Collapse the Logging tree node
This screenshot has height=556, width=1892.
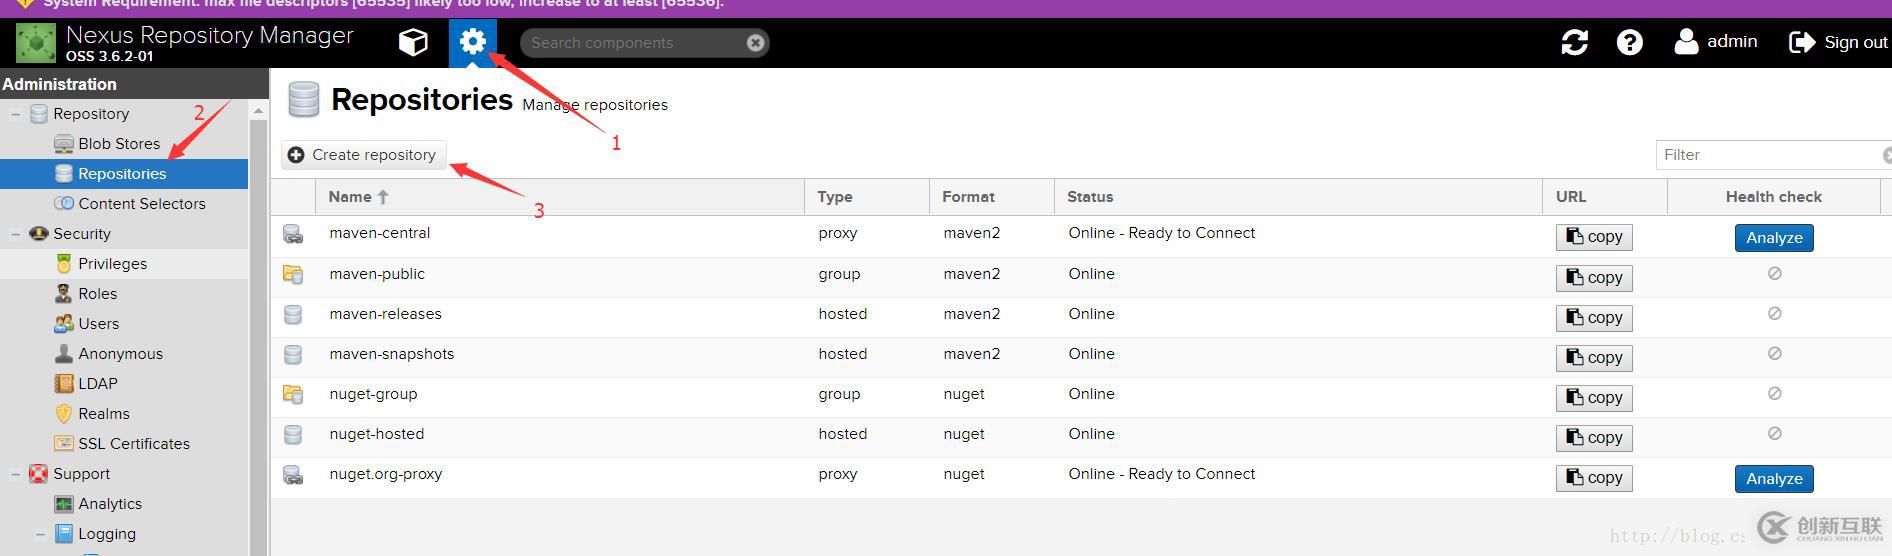41,534
